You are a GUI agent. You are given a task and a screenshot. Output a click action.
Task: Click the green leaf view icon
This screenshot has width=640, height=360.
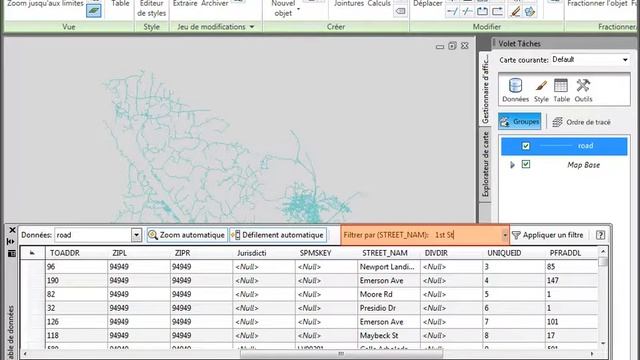point(94,11)
